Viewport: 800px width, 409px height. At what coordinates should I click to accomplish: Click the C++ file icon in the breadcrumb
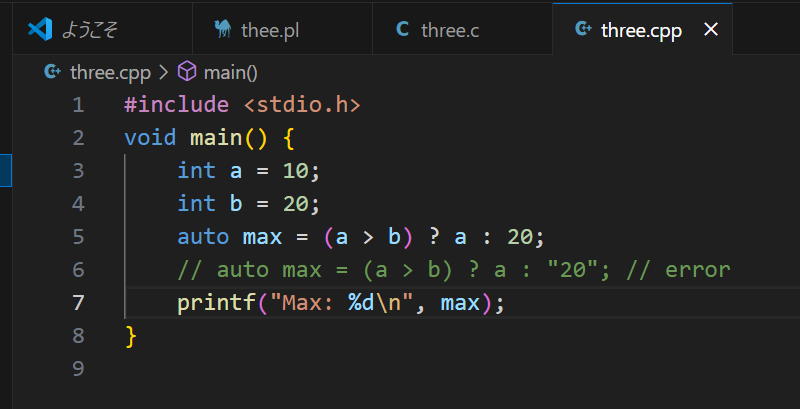tap(52, 71)
